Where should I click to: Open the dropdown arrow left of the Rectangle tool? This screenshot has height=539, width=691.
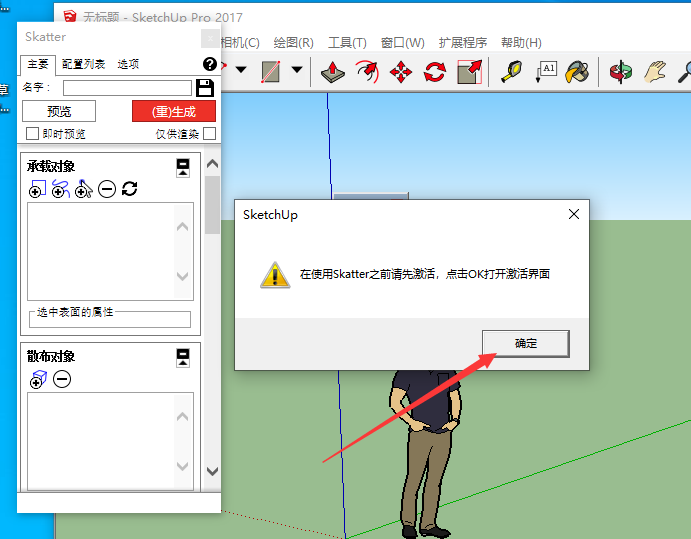point(241,70)
